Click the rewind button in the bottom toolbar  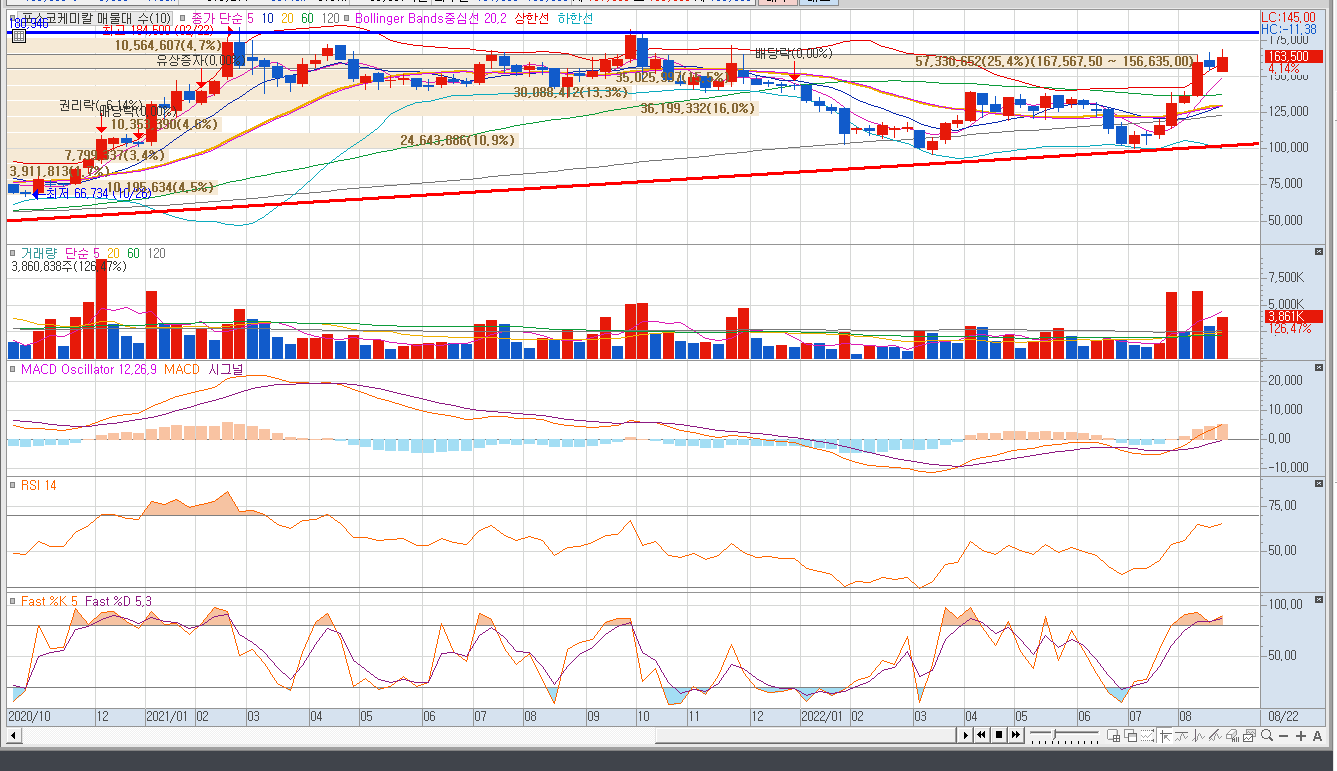click(x=981, y=735)
